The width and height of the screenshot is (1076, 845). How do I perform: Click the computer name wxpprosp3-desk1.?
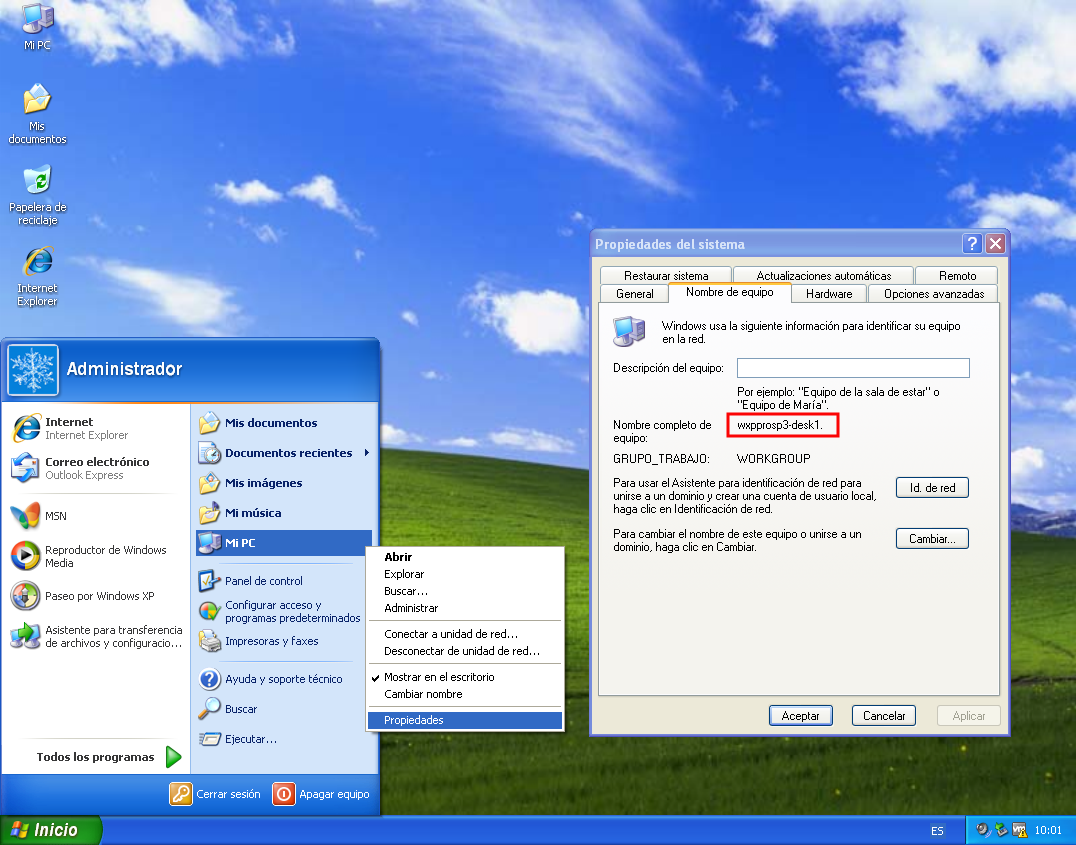(x=780, y=425)
